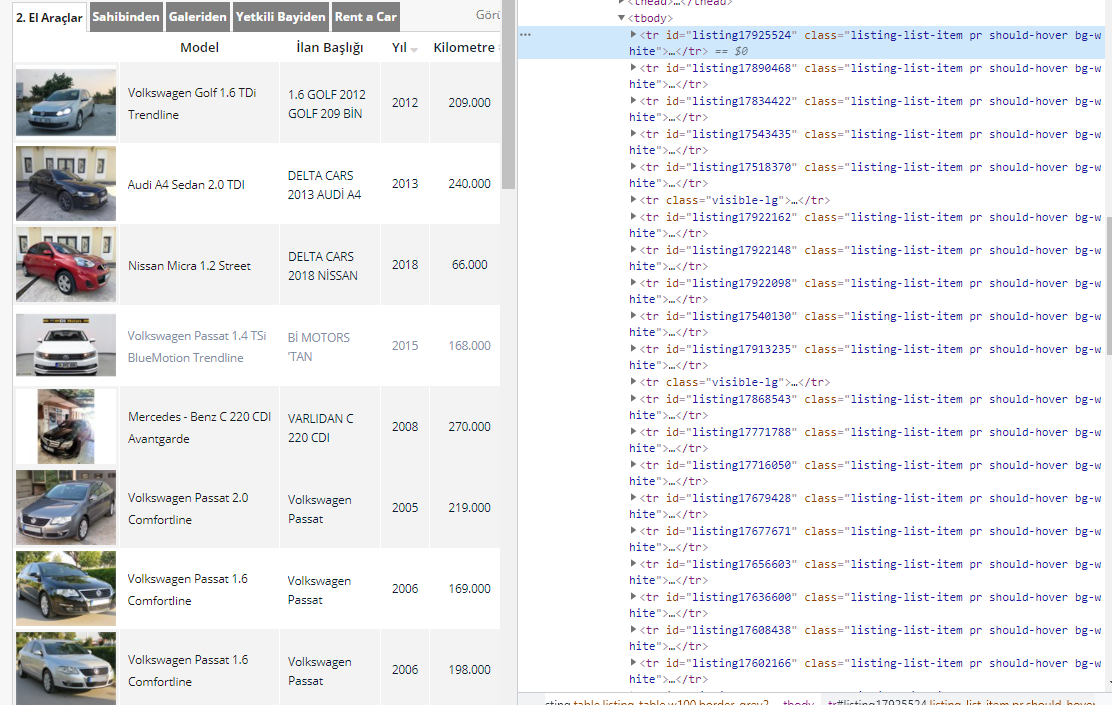
Task: Expand tr listing17540130 node
Action: tap(633, 316)
